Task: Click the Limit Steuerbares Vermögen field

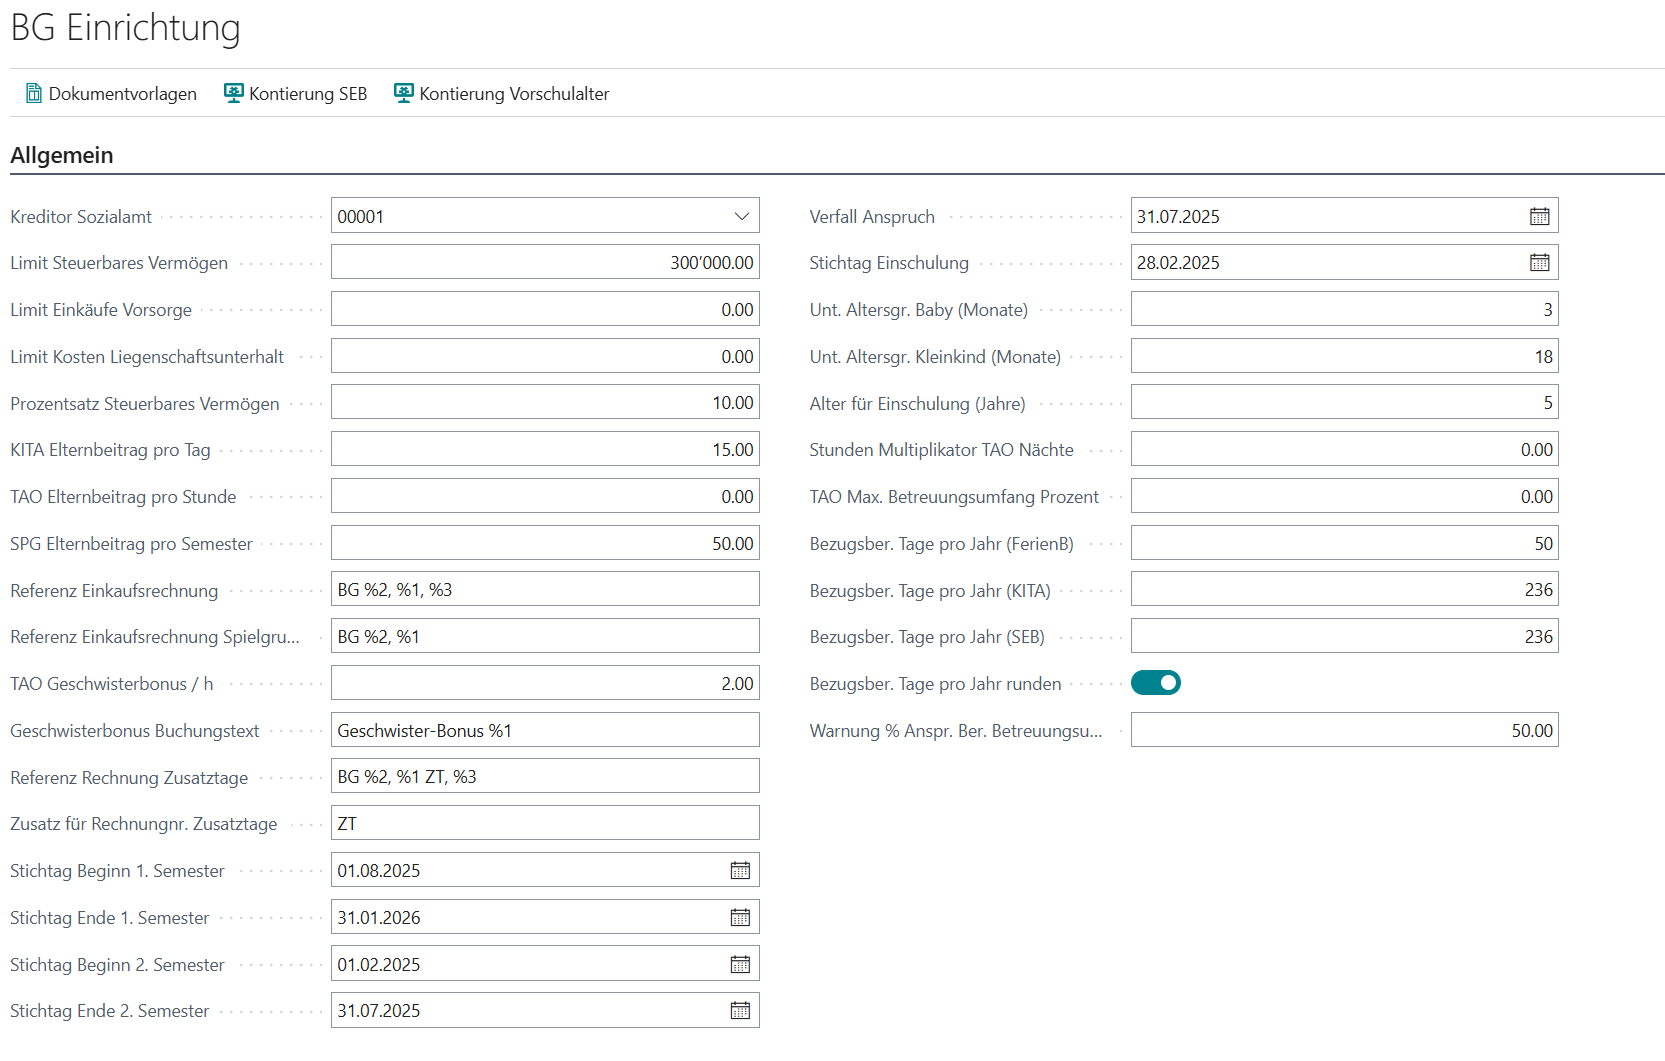Action: tap(545, 263)
